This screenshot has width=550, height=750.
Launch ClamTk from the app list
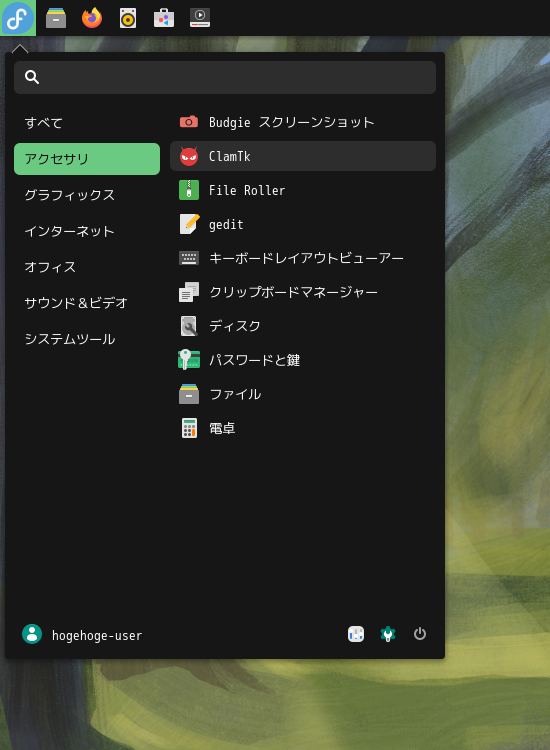click(x=303, y=156)
